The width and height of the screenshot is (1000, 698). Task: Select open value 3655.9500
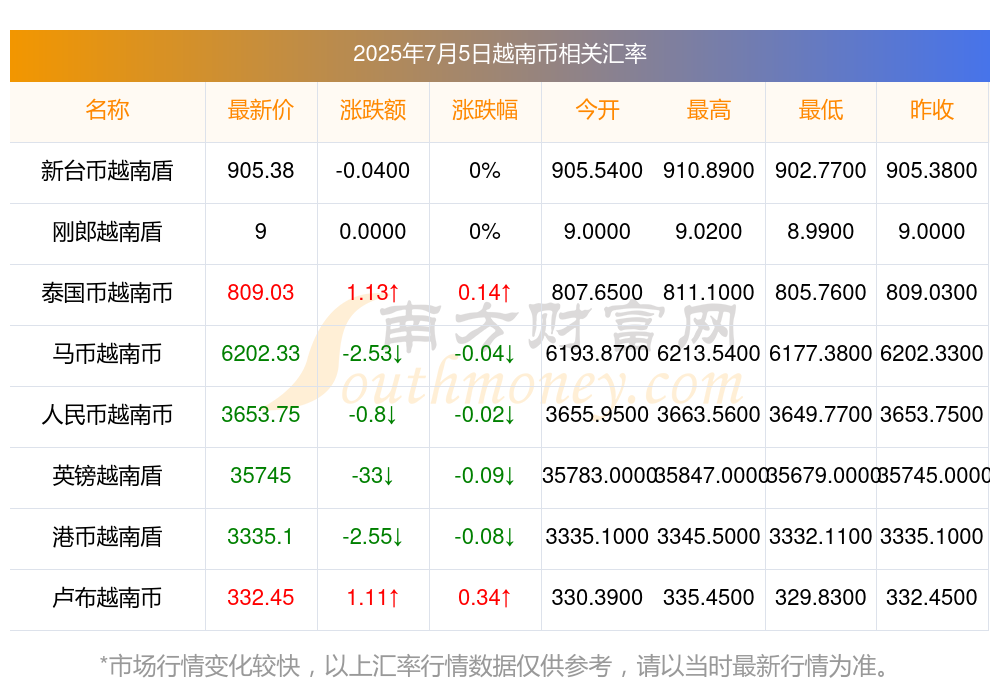pyautogui.click(x=597, y=415)
